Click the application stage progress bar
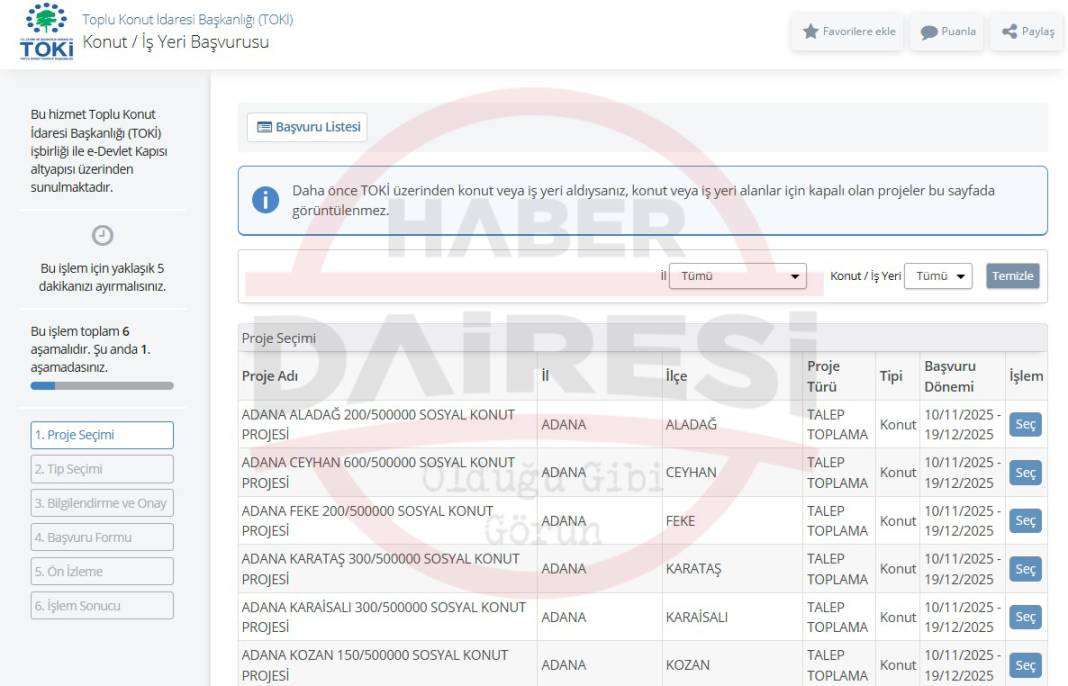Viewport: 1068px width, 686px height. coord(102,385)
